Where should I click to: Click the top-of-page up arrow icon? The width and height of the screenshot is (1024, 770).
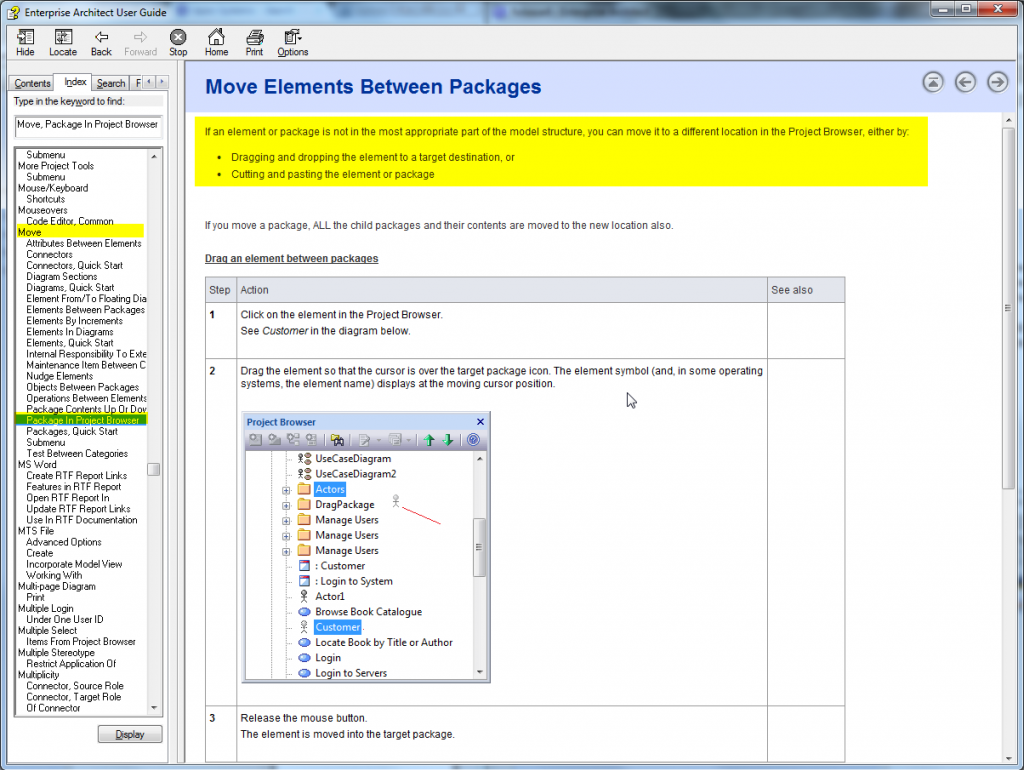point(933,83)
